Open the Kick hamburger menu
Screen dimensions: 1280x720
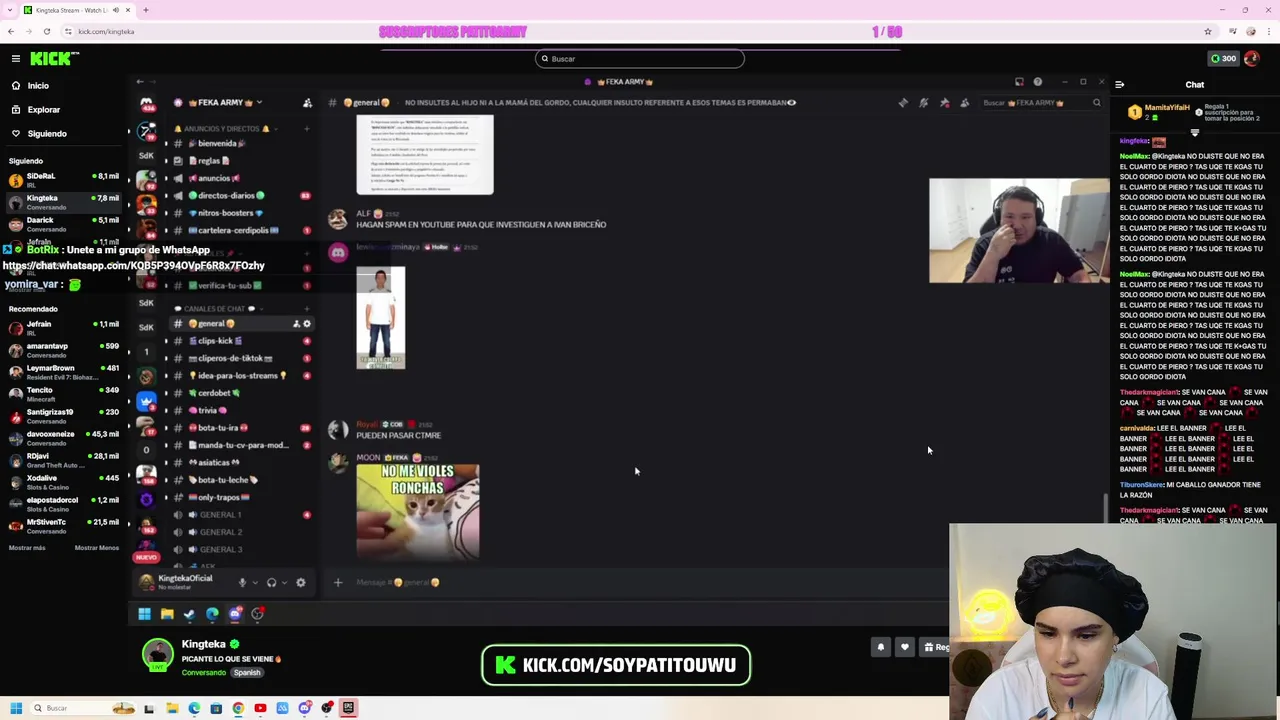pos(16,59)
